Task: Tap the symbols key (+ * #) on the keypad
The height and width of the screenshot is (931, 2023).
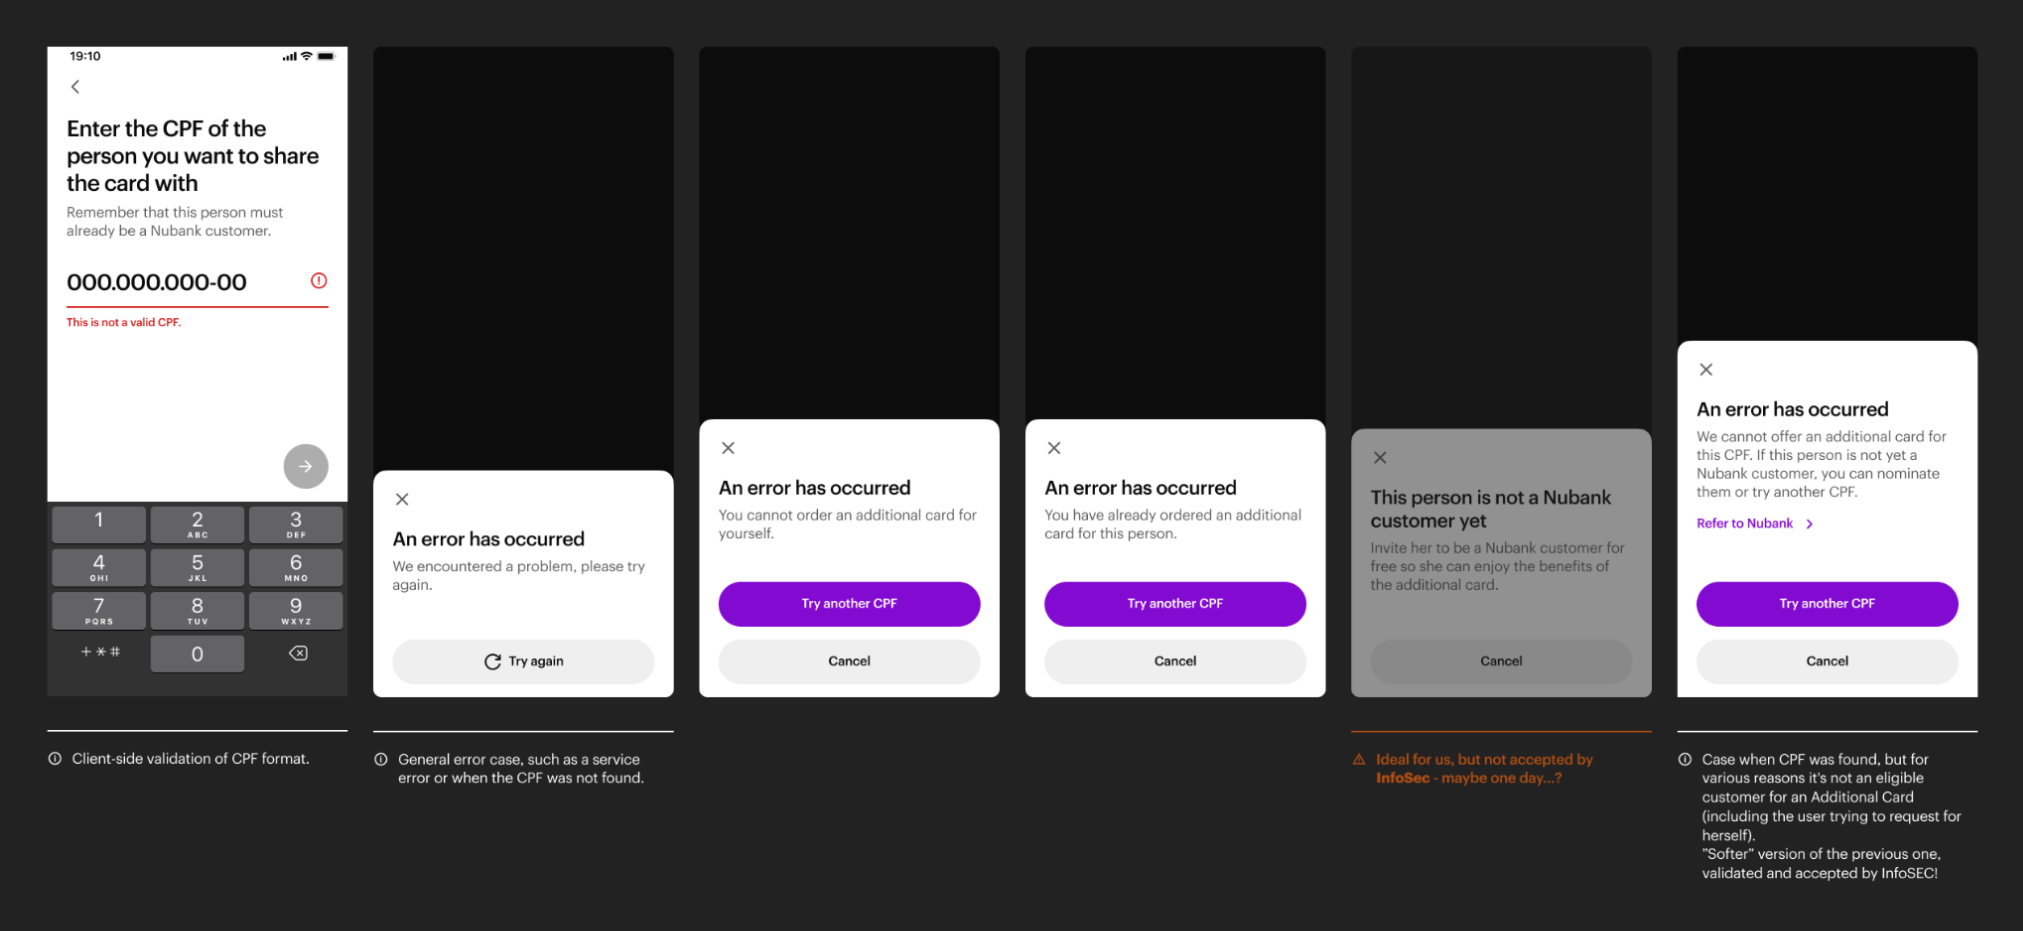Action: (99, 652)
